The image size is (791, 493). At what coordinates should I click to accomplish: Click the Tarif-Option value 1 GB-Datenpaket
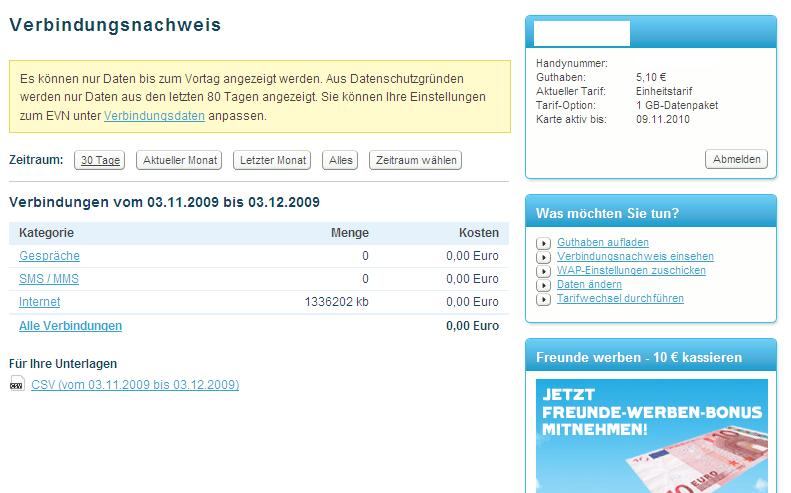pos(676,105)
